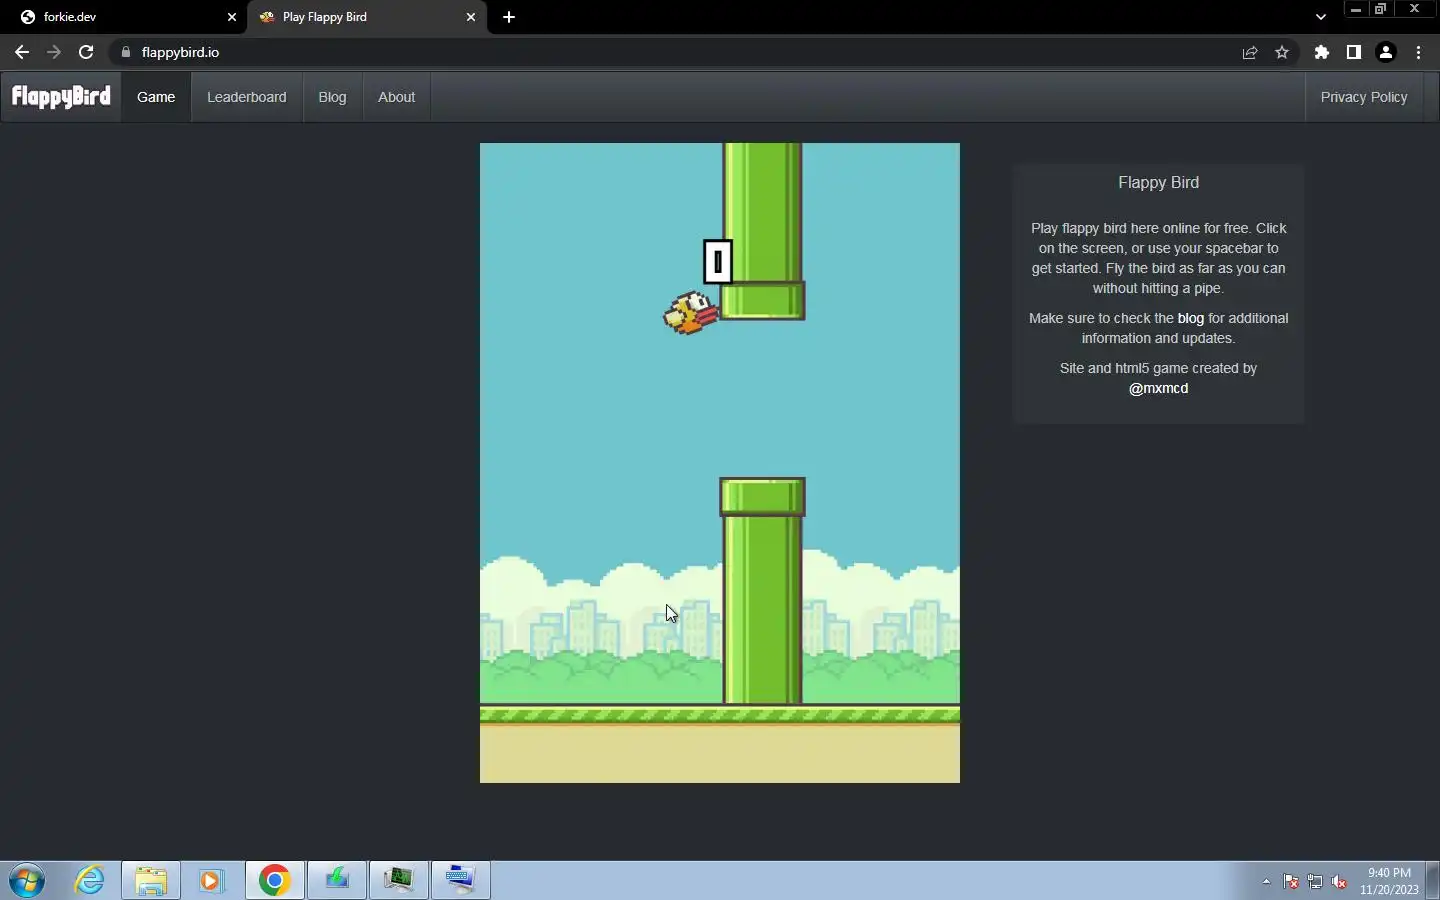Open the Leaderboard nav item
Viewport: 1440px width, 900px height.
(x=246, y=97)
